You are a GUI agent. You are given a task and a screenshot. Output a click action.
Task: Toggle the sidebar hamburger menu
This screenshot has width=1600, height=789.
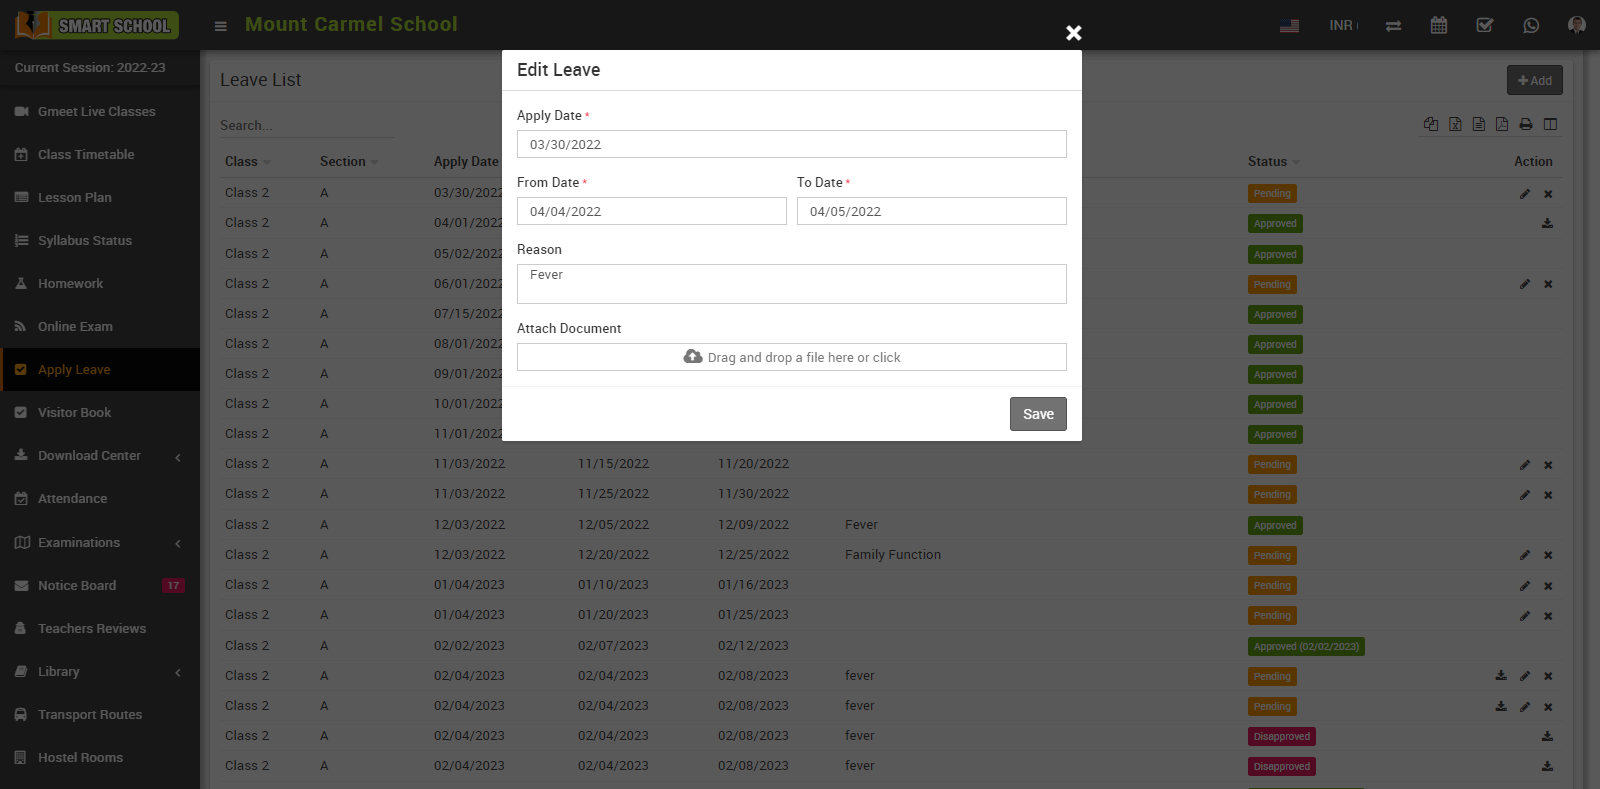click(x=221, y=26)
